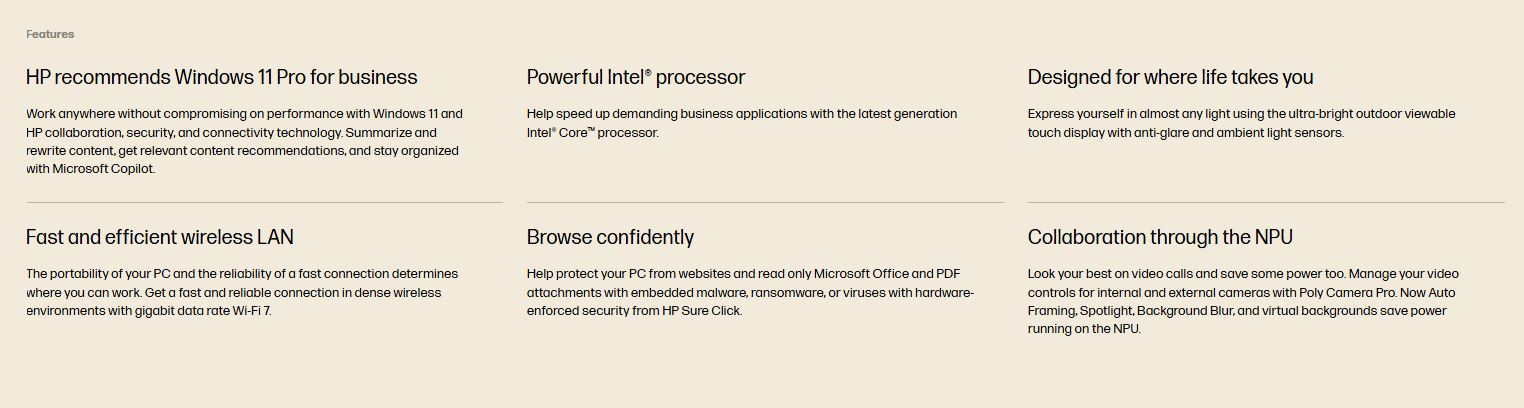This screenshot has height=408, width=1524.
Task: Click the paragraph starting with Work anywhere
Action: point(244,141)
